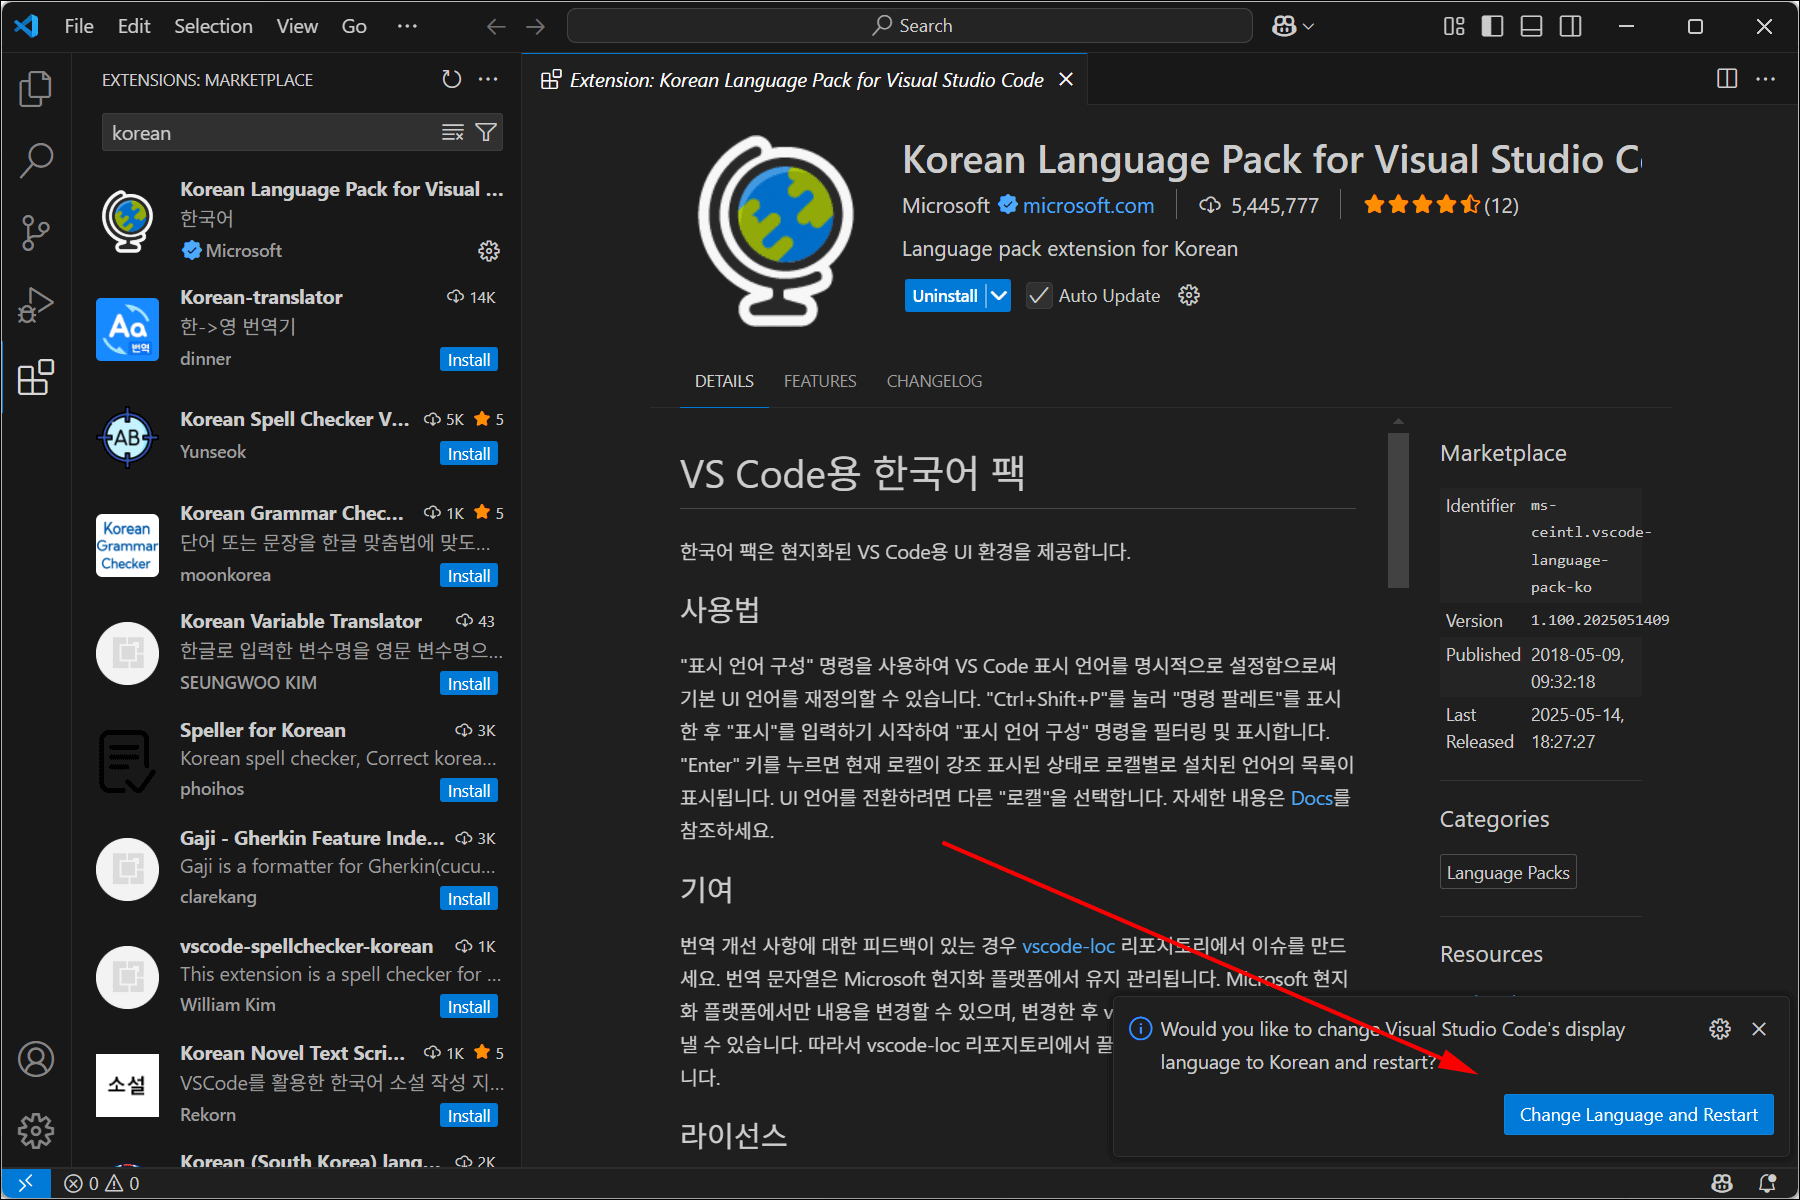Screen dimensions: 1800x1200
Task: Open the Manage gear in activity bar
Action: (x=36, y=1131)
